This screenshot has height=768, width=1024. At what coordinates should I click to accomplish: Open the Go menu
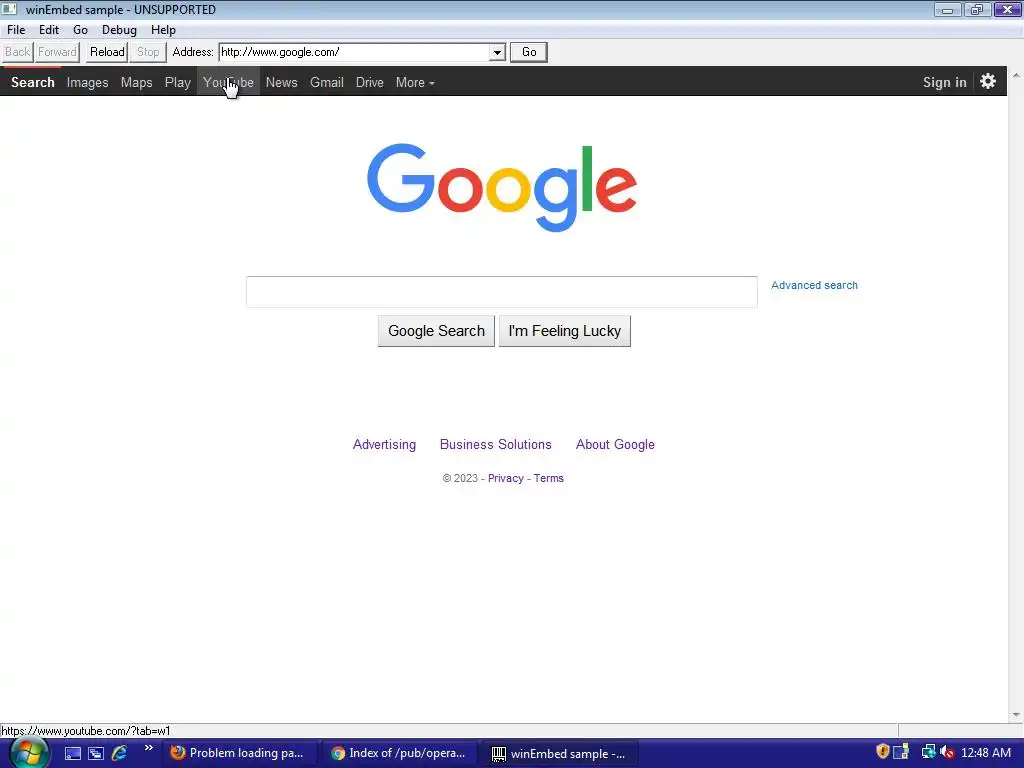pos(80,30)
